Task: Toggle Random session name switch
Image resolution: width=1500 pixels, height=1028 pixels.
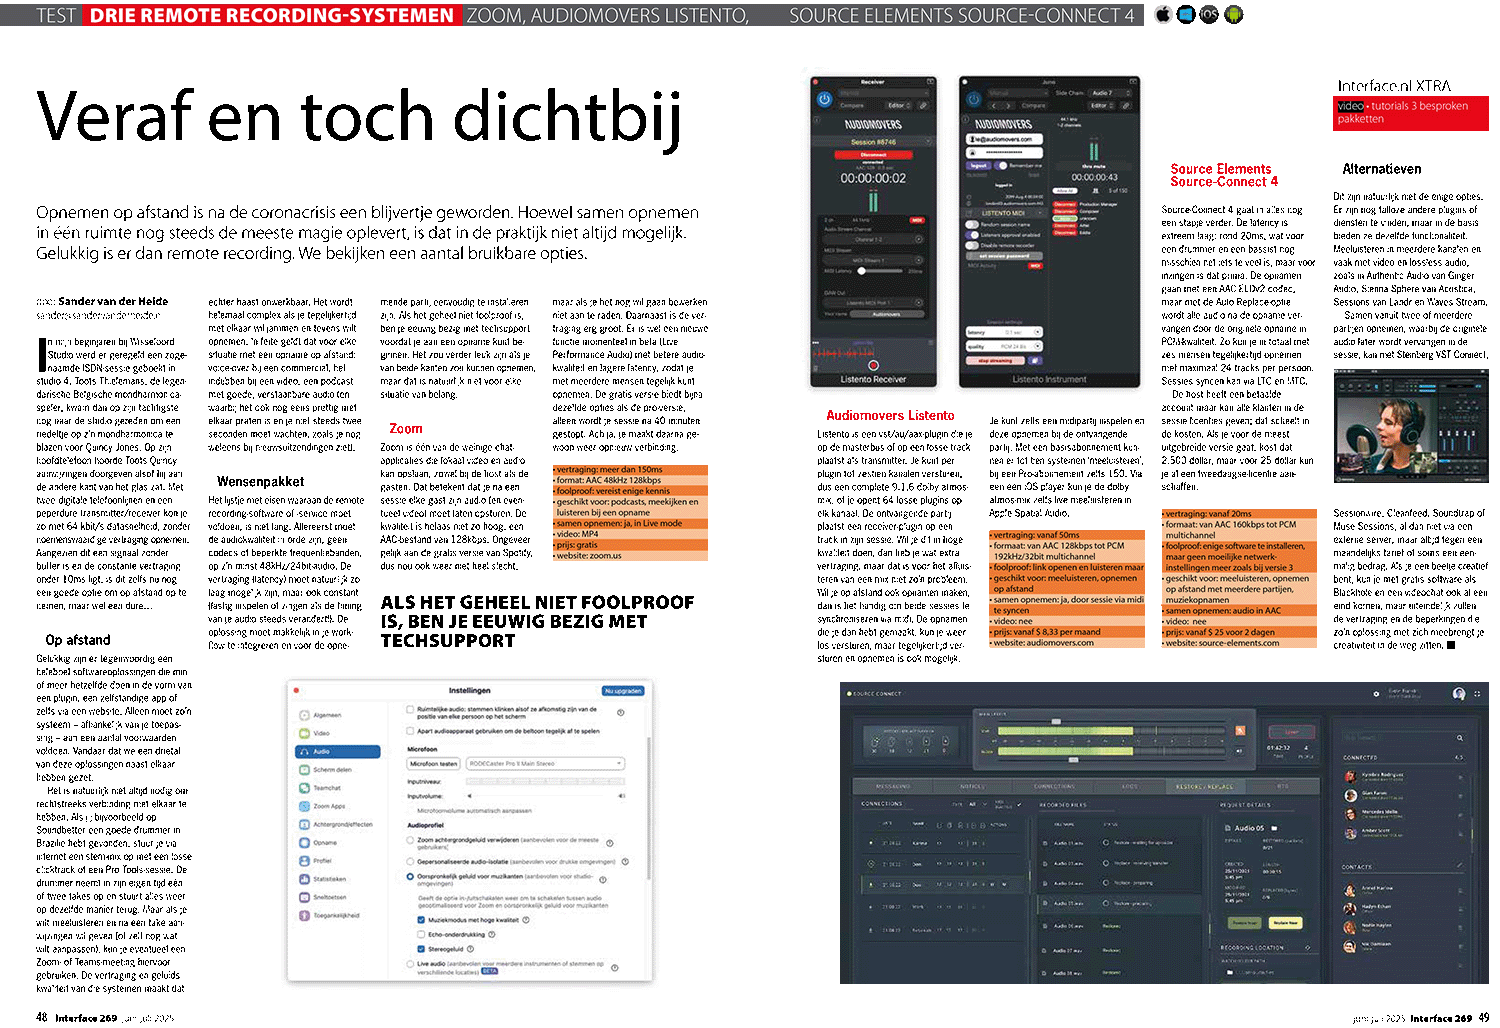Action: point(972,225)
